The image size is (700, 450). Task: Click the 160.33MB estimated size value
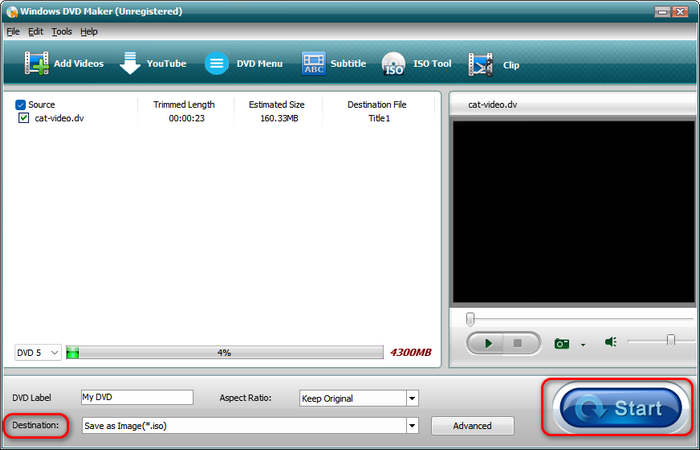pos(279,118)
